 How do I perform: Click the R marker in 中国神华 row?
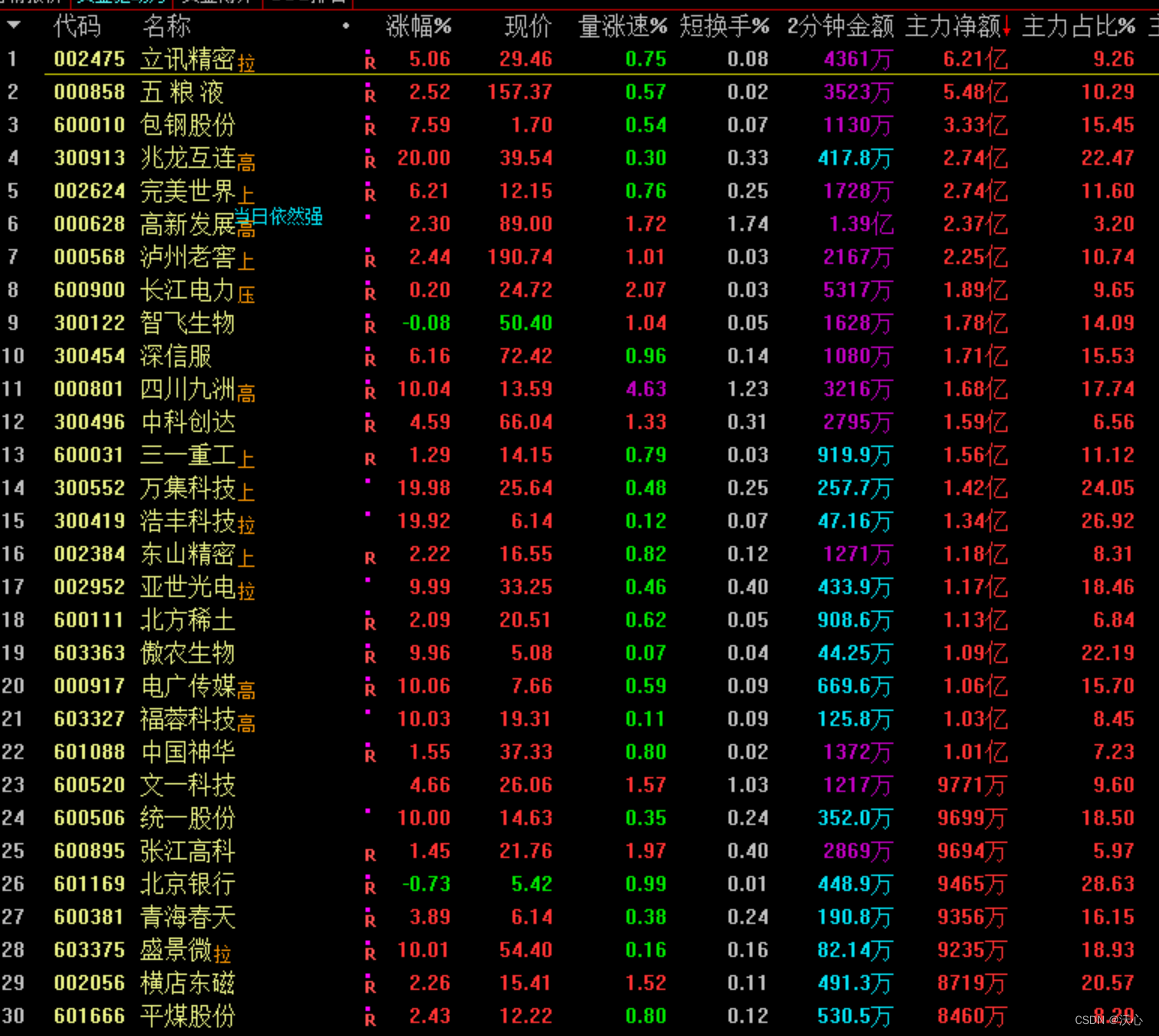tap(370, 755)
